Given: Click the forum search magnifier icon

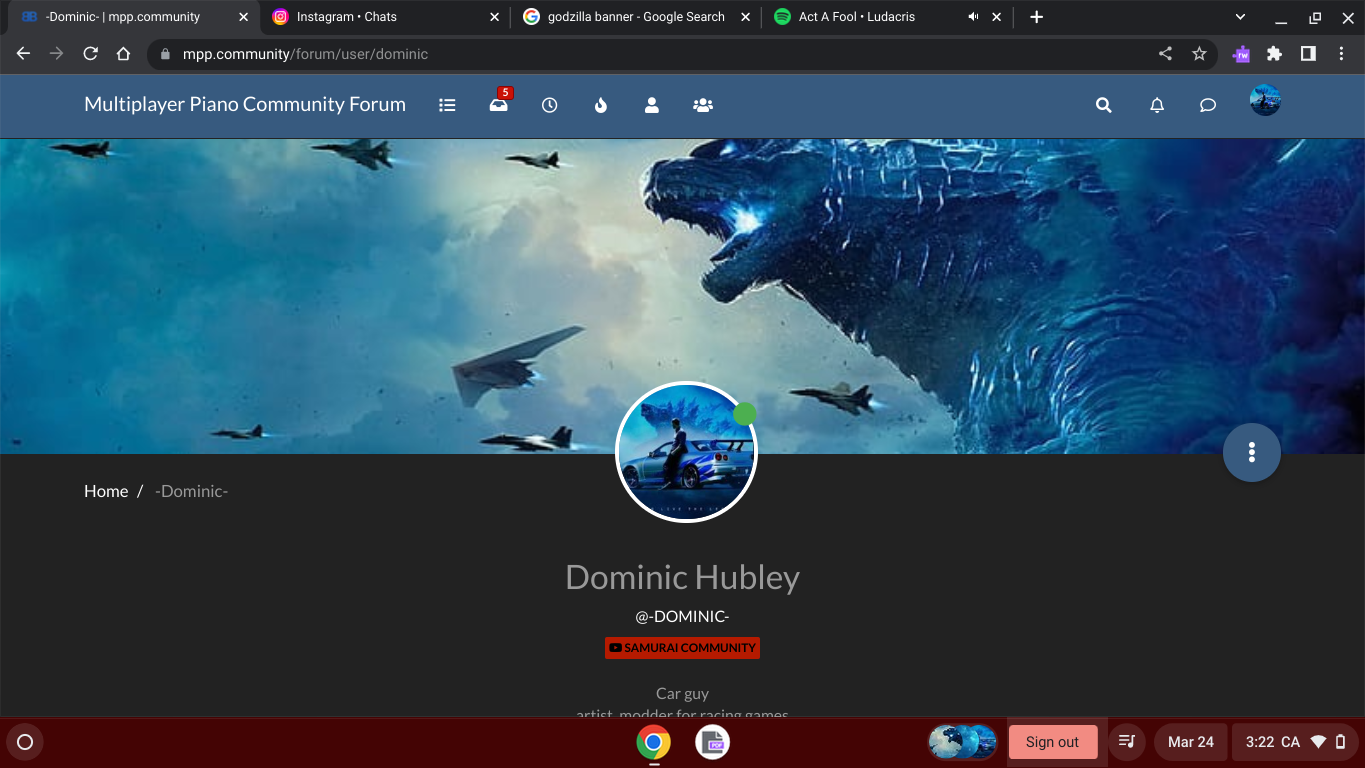Looking at the screenshot, I should pos(1103,105).
